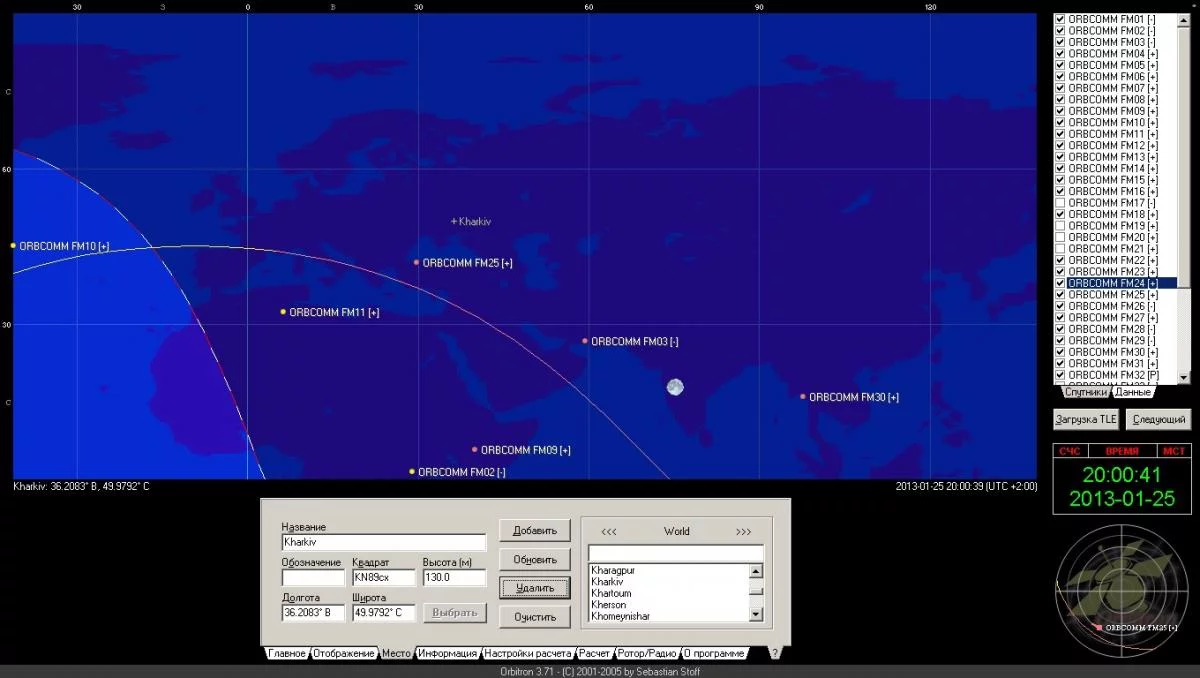Uncheck the ORBCOMM FM12 checkbox
The height and width of the screenshot is (678, 1200).
tap(1060, 145)
